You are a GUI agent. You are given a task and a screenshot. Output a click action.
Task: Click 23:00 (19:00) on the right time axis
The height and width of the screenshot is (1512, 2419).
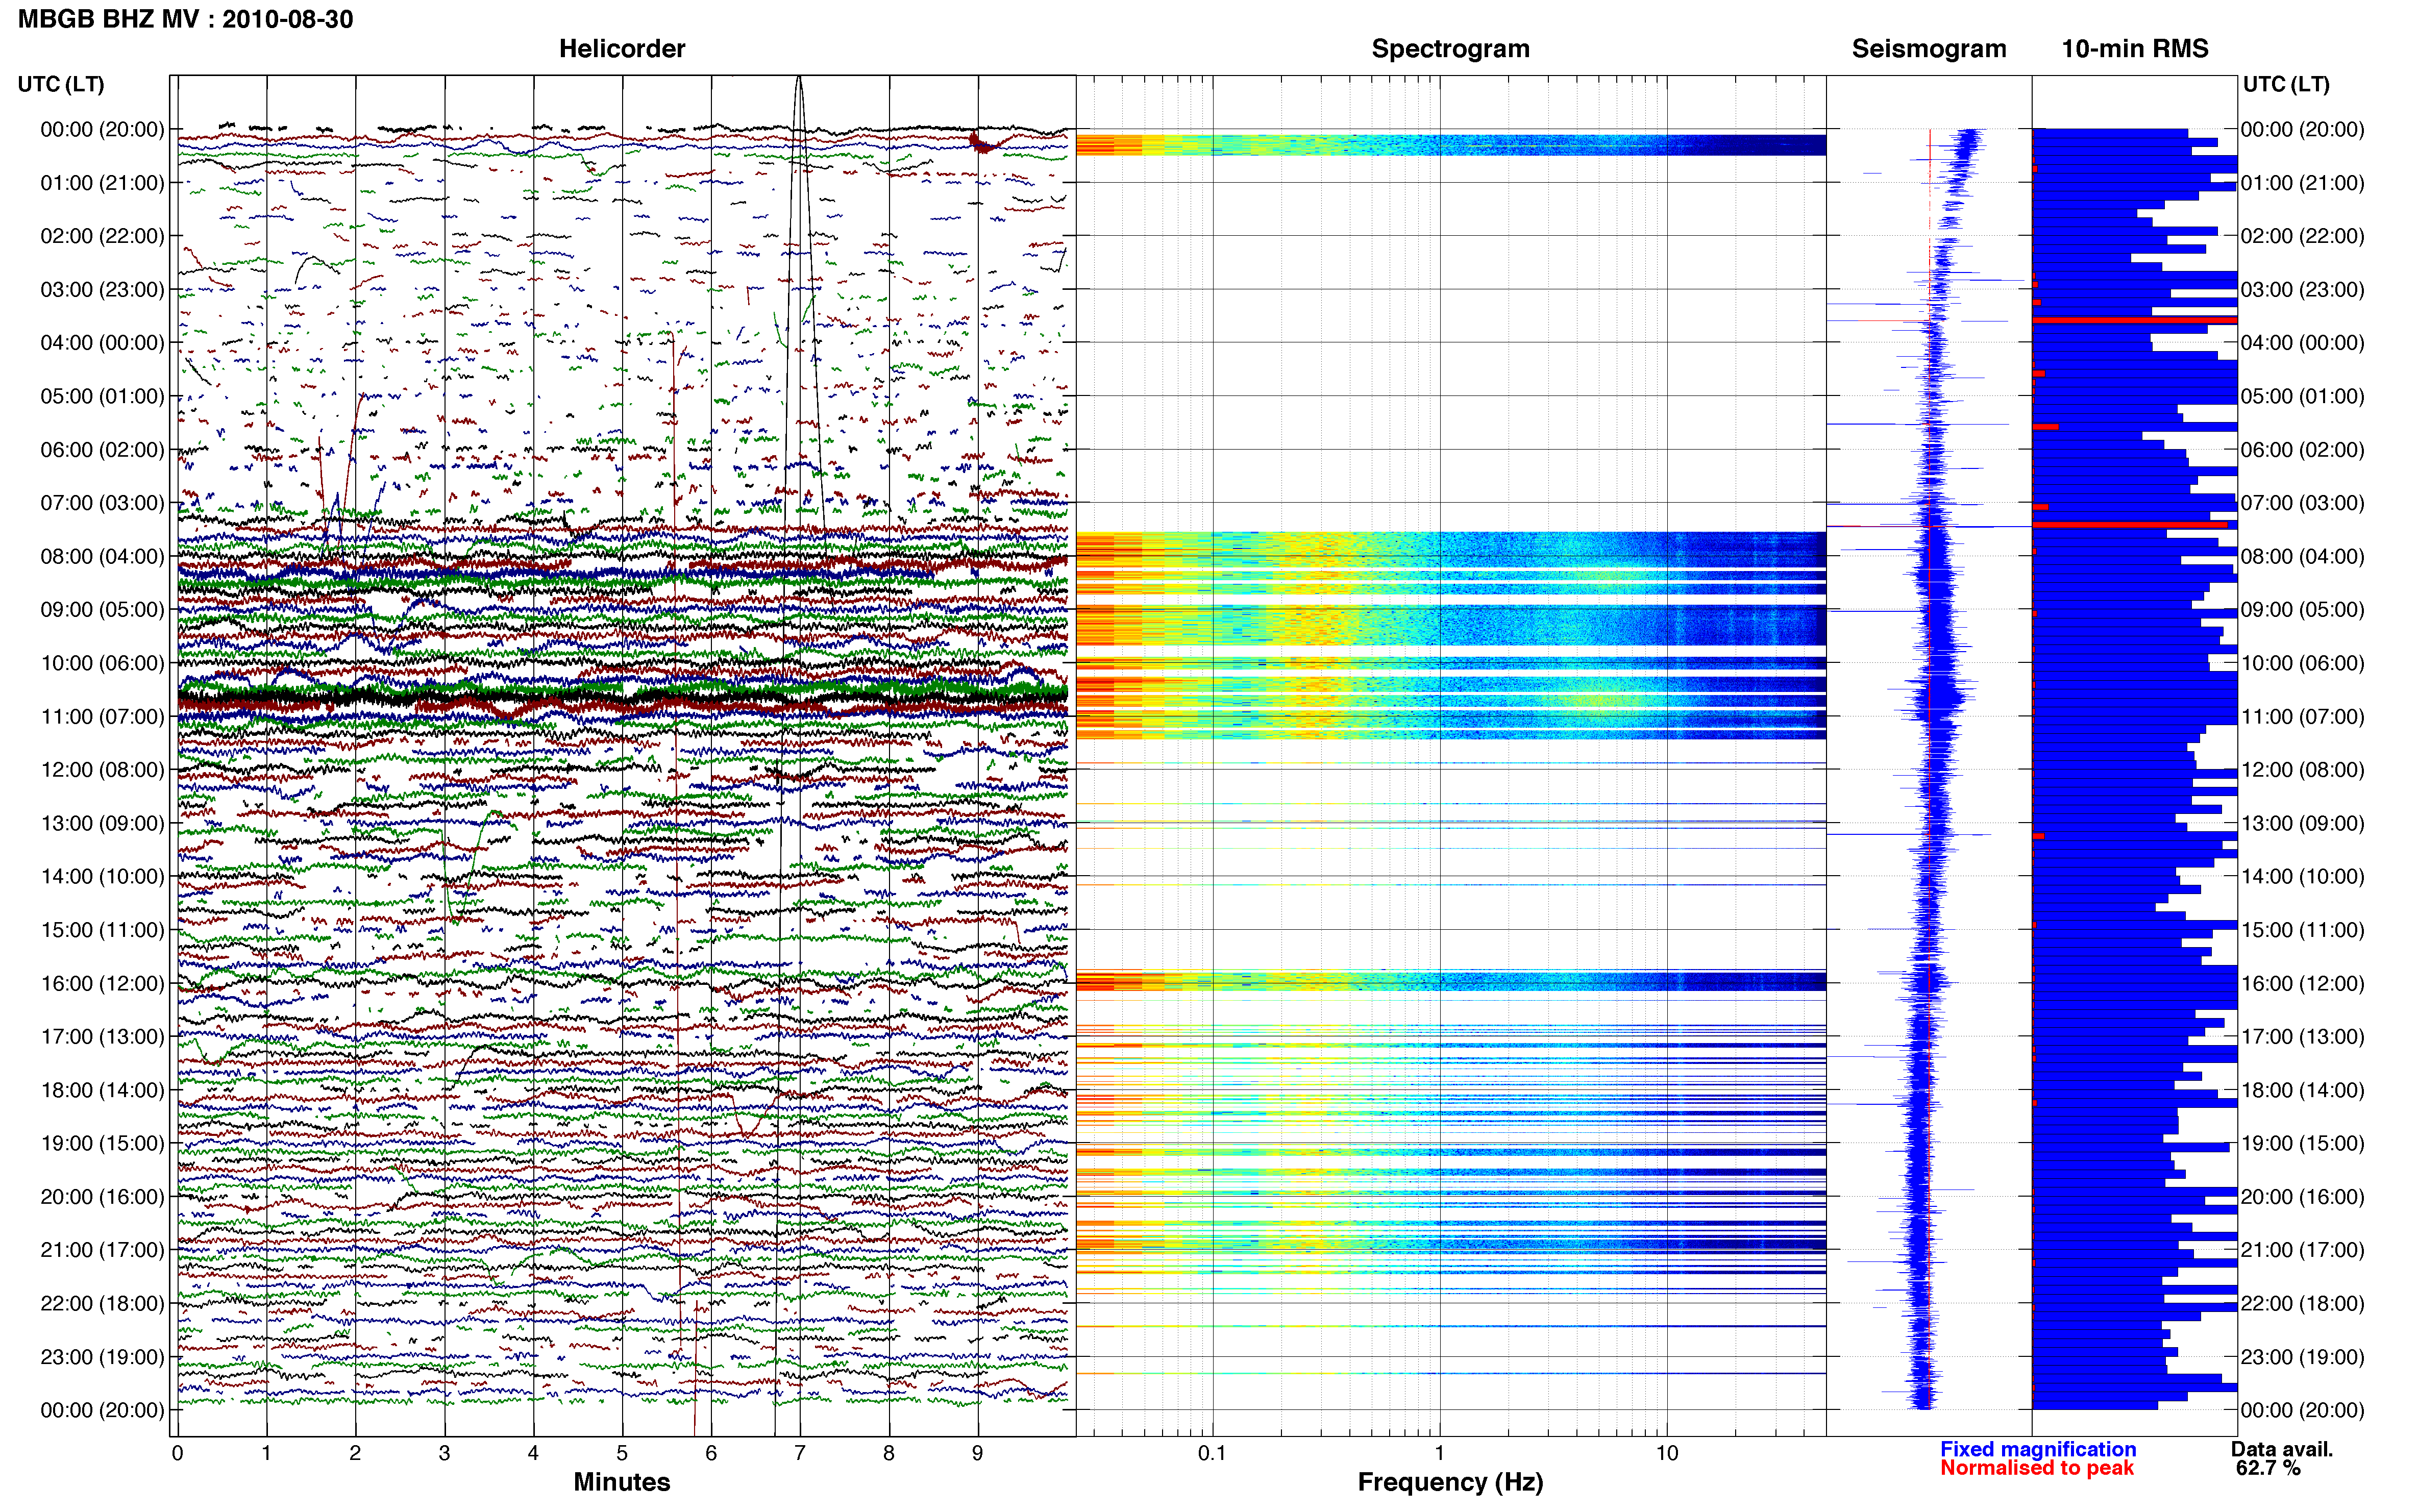[x=2303, y=1357]
